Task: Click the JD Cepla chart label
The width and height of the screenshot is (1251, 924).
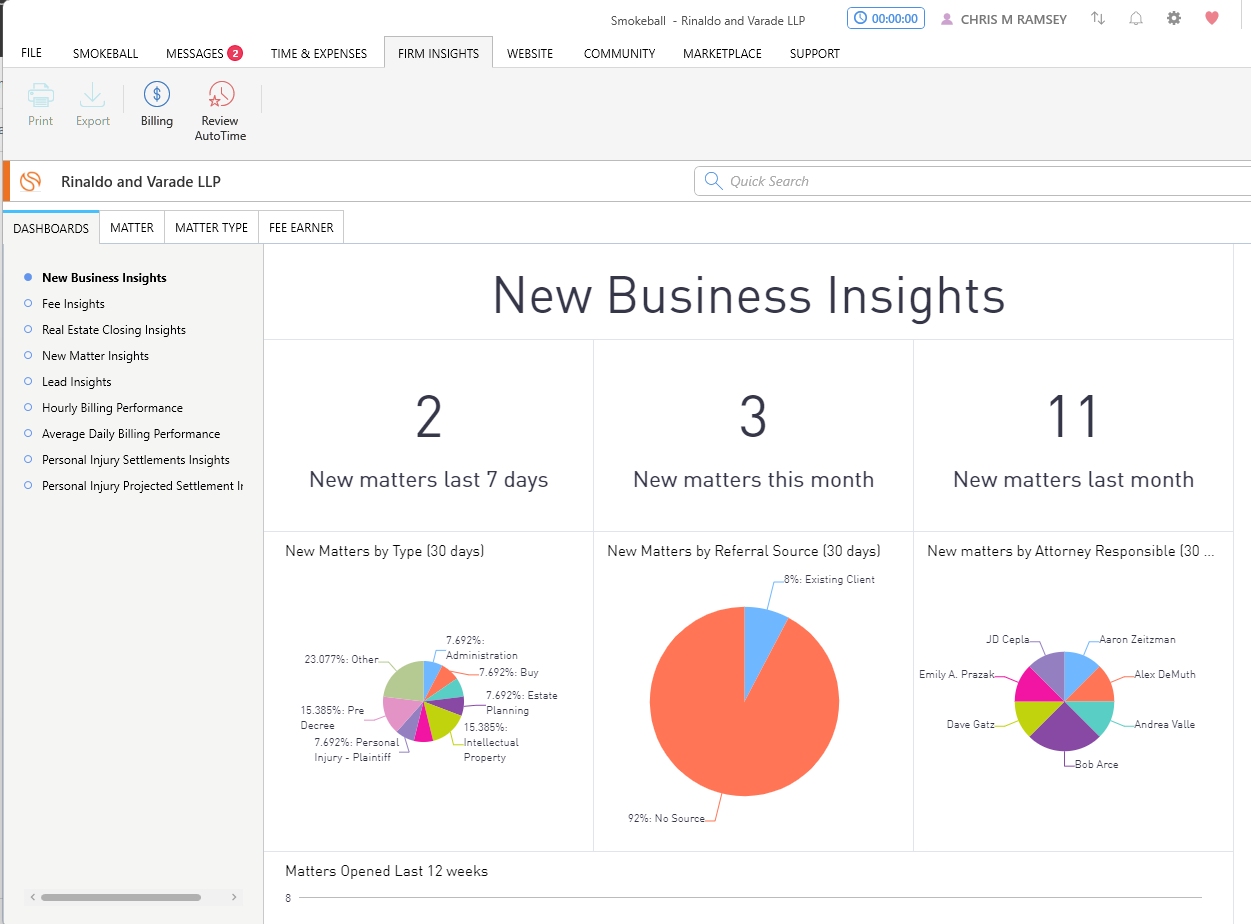Action: pyautogui.click(x=1007, y=639)
